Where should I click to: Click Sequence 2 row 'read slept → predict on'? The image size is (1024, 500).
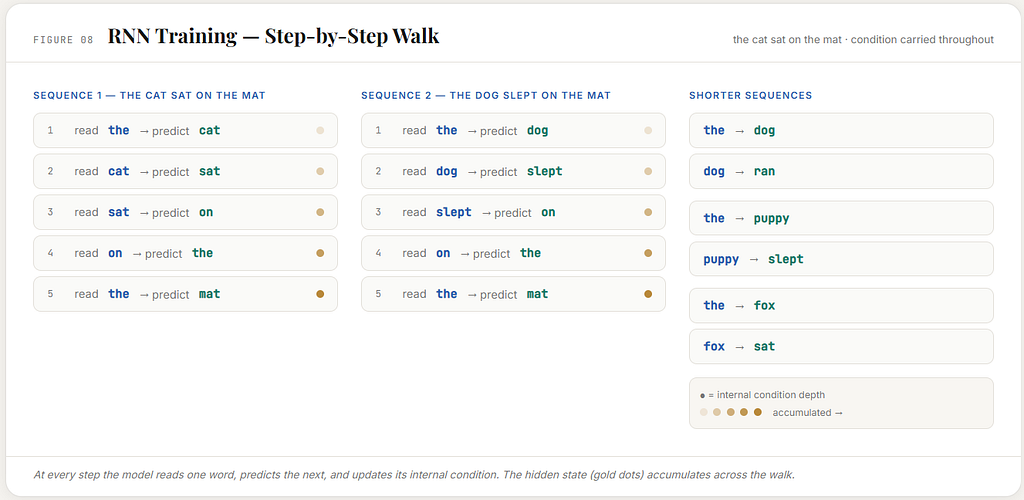point(513,212)
